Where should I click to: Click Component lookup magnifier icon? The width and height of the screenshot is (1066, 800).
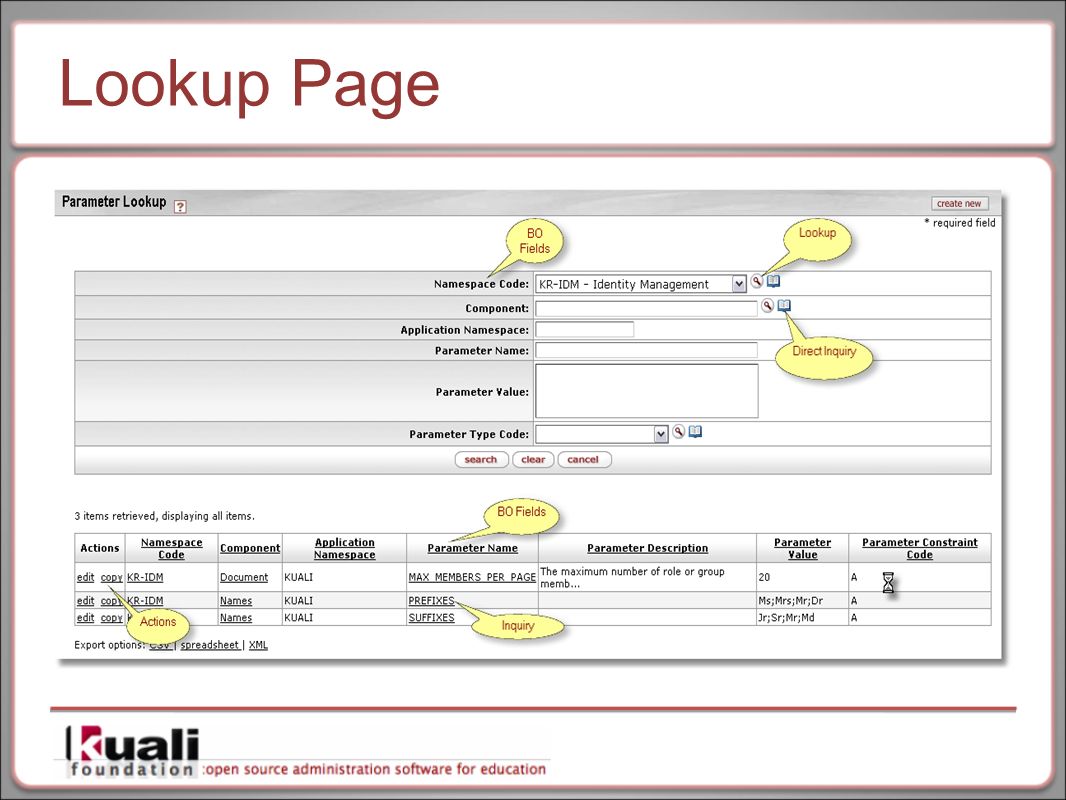(767, 306)
